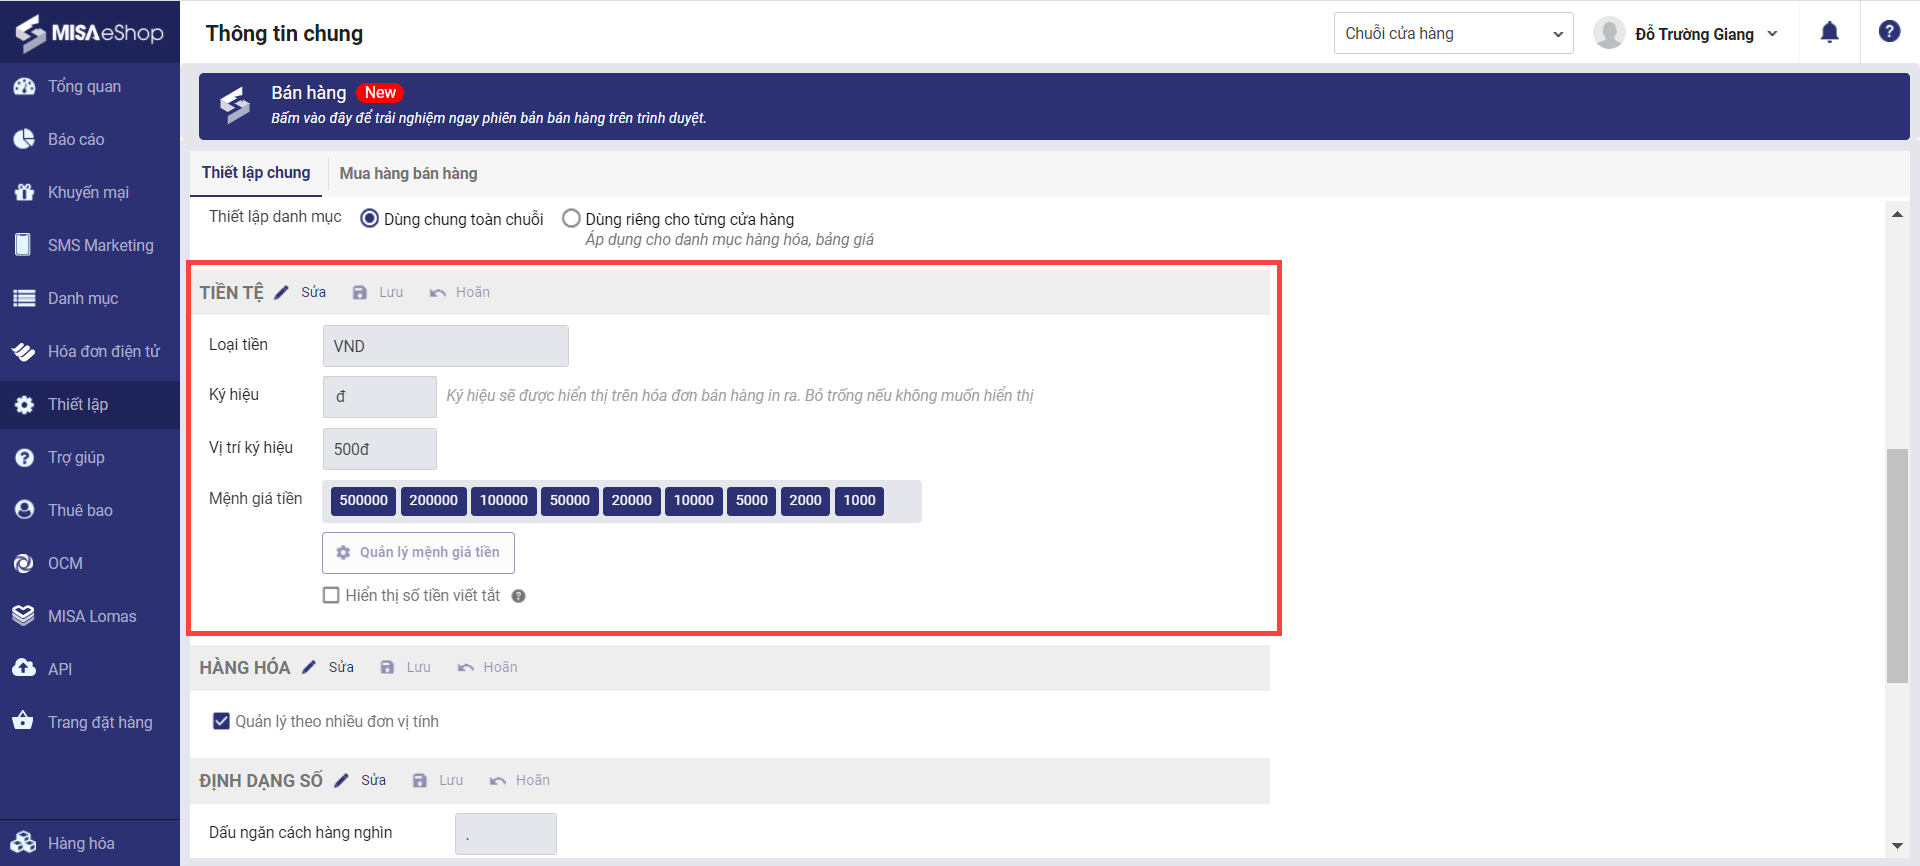The height and width of the screenshot is (866, 1920).
Task: Switch to Thiết lập chung tab
Action: tap(256, 173)
